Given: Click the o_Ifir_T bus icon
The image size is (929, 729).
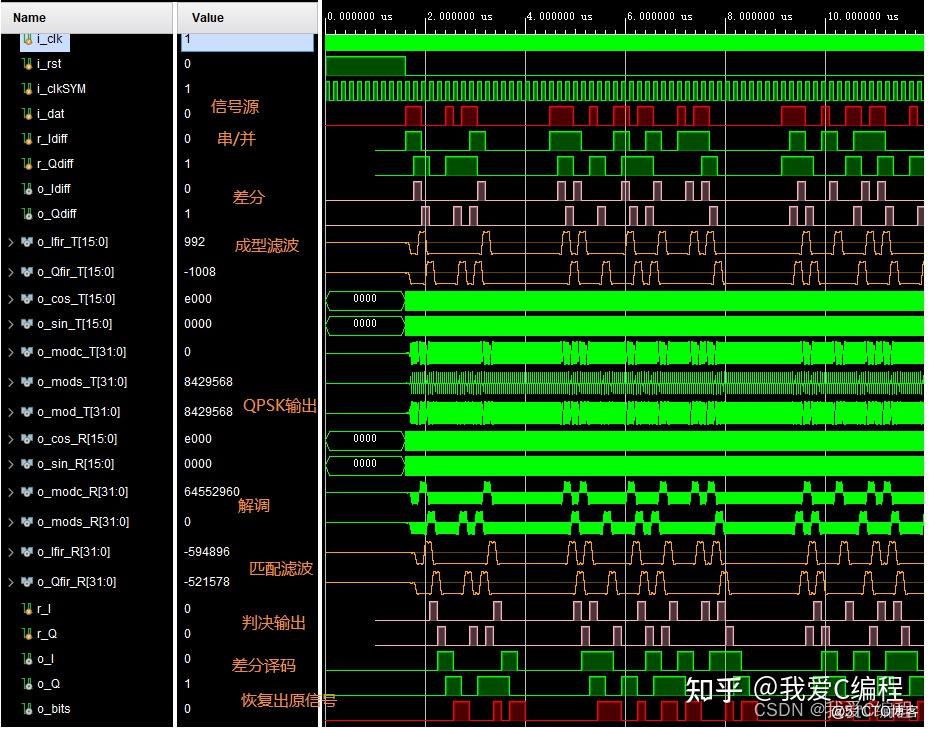Looking at the screenshot, I should point(27,242).
